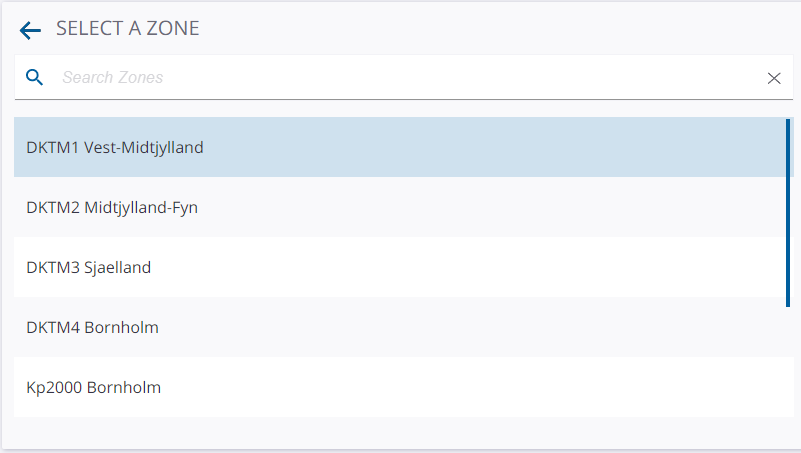The width and height of the screenshot is (801, 453).
Task: Choose the DKTM3 Sjaelland zone
Action: point(400,267)
